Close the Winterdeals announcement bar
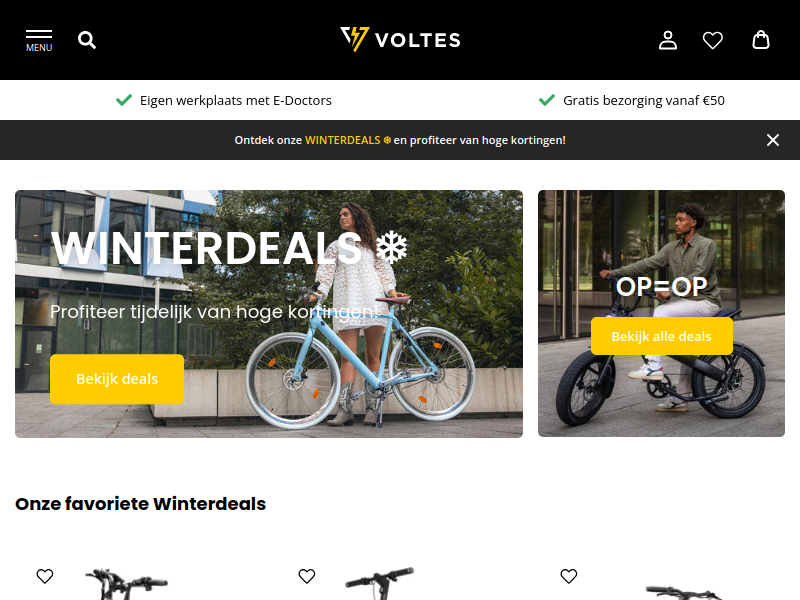This screenshot has width=800, height=600. click(772, 140)
